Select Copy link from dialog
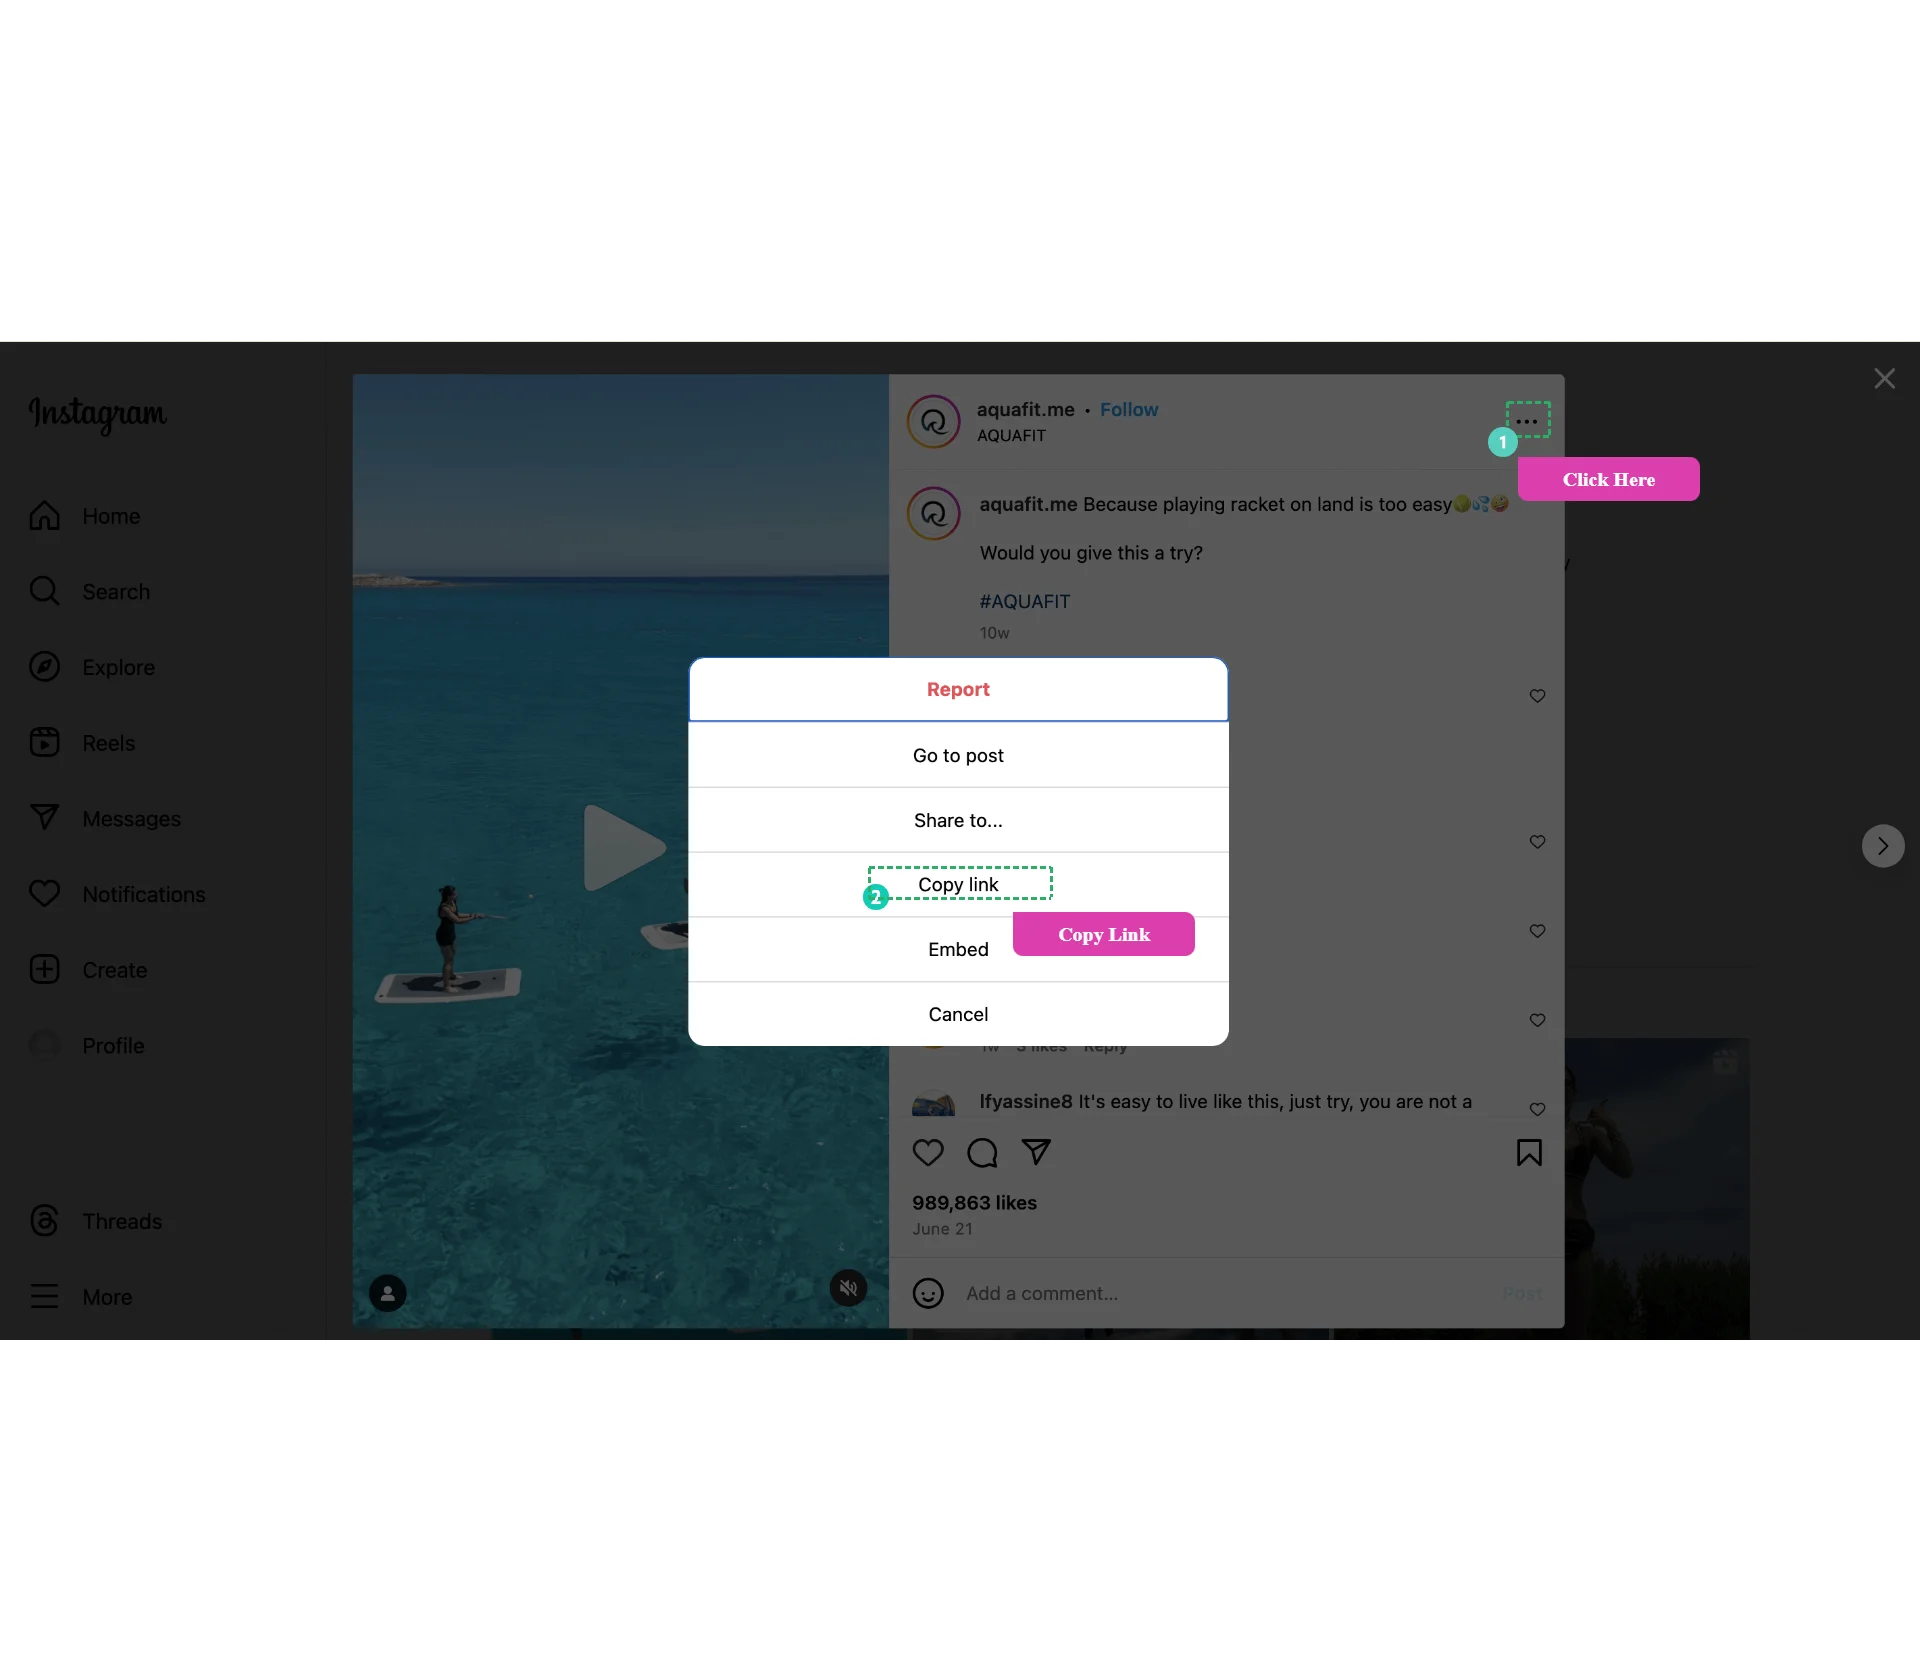The width and height of the screenshot is (1920, 1680). [958, 883]
